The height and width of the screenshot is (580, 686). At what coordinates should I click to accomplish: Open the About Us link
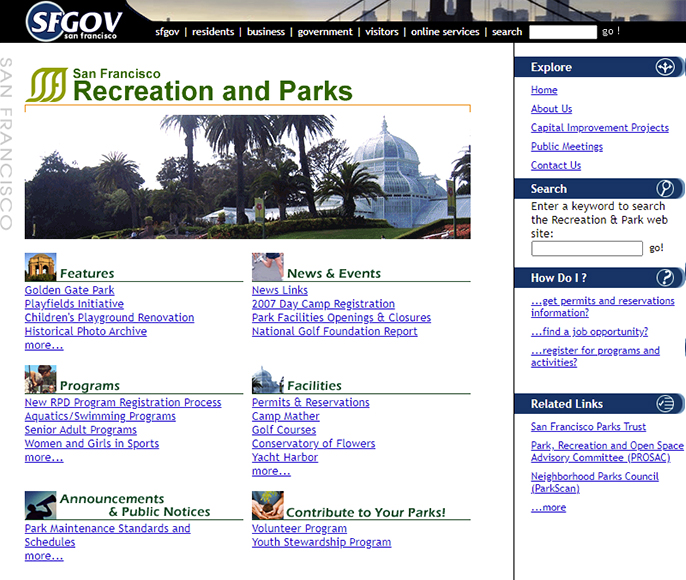[551, 109]
